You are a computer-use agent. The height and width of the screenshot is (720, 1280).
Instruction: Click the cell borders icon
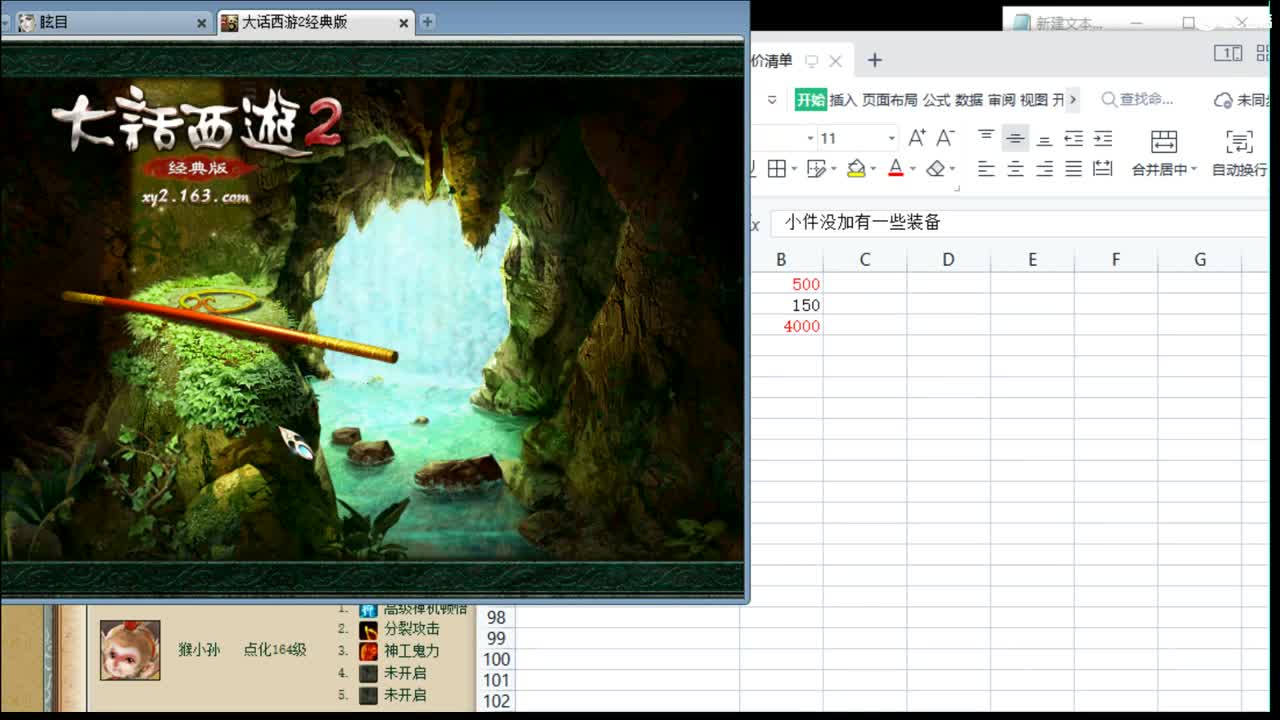pyautogui.click(x=776, y=169)
